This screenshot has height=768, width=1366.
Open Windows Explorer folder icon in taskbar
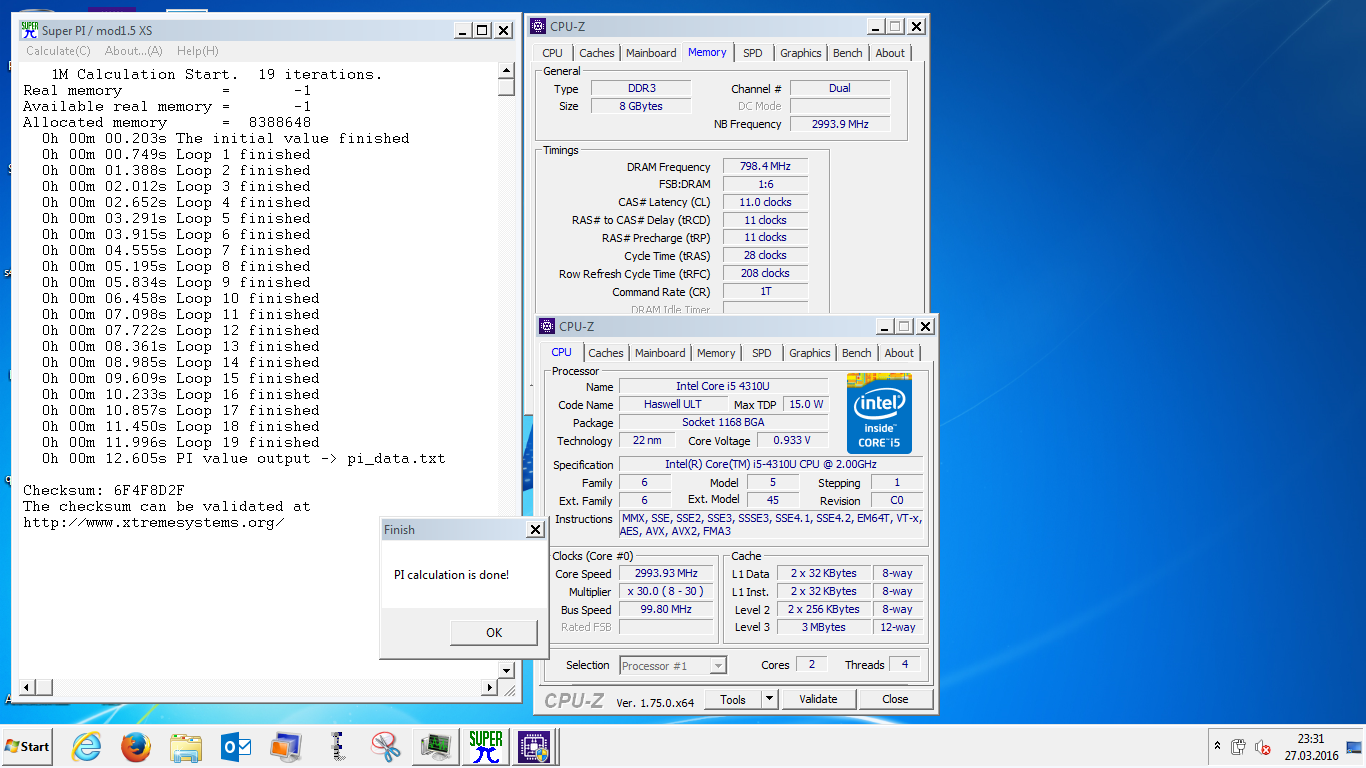click(186, 746)
